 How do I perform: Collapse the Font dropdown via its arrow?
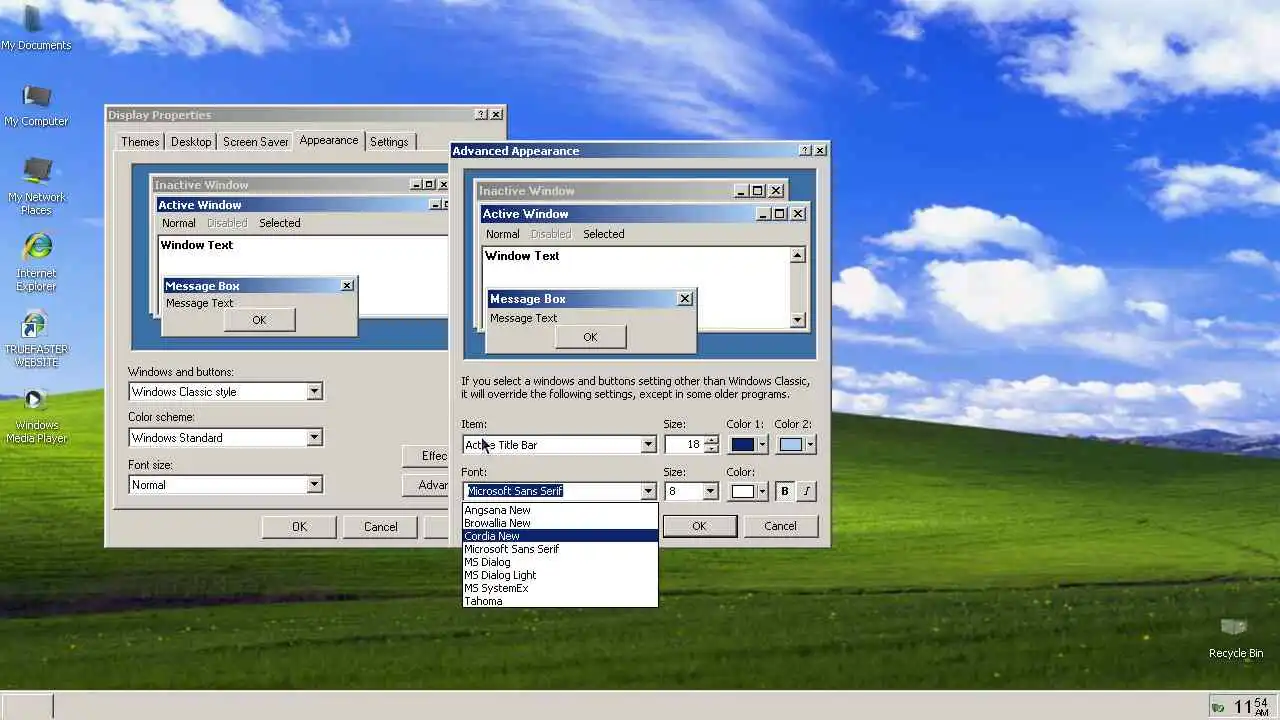648,491
